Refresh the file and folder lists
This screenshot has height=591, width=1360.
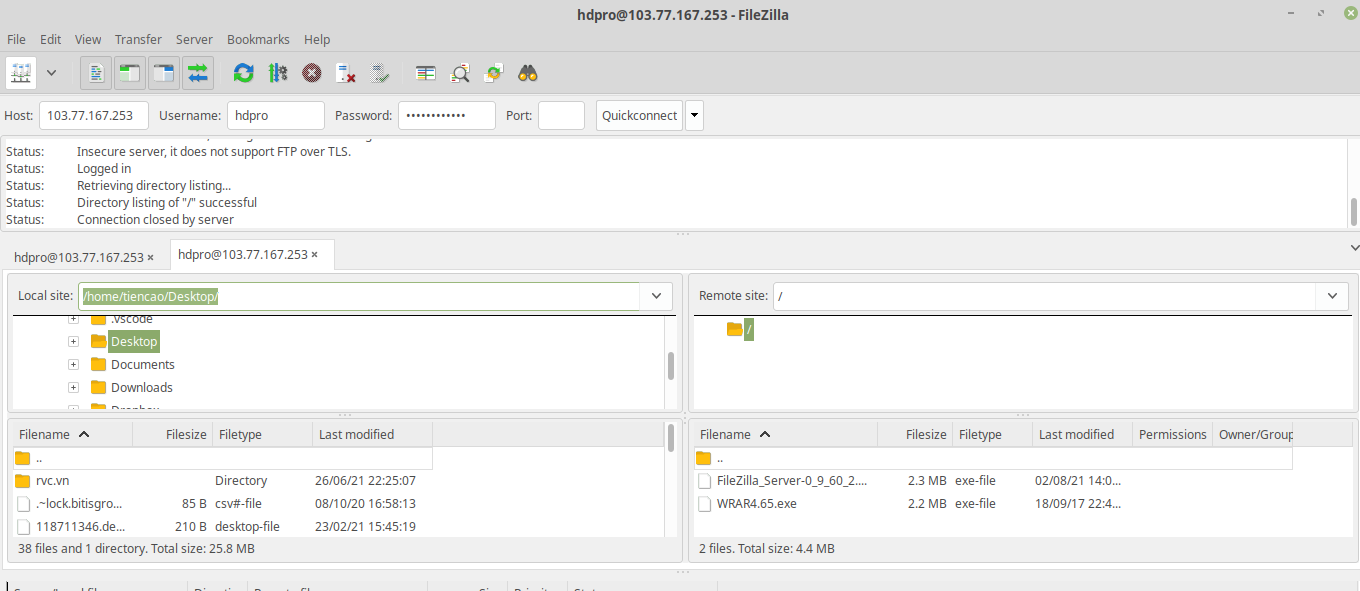[x=243, y=73]
